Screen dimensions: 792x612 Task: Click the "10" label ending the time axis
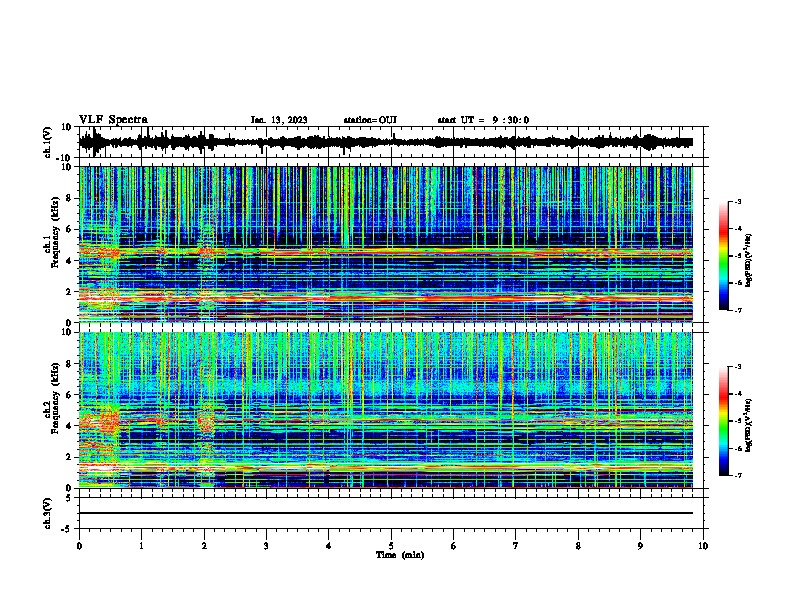point(703,546)
